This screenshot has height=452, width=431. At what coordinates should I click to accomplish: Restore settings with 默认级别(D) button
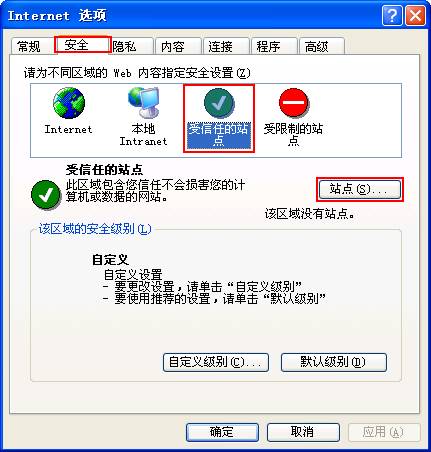click(334, 362)
